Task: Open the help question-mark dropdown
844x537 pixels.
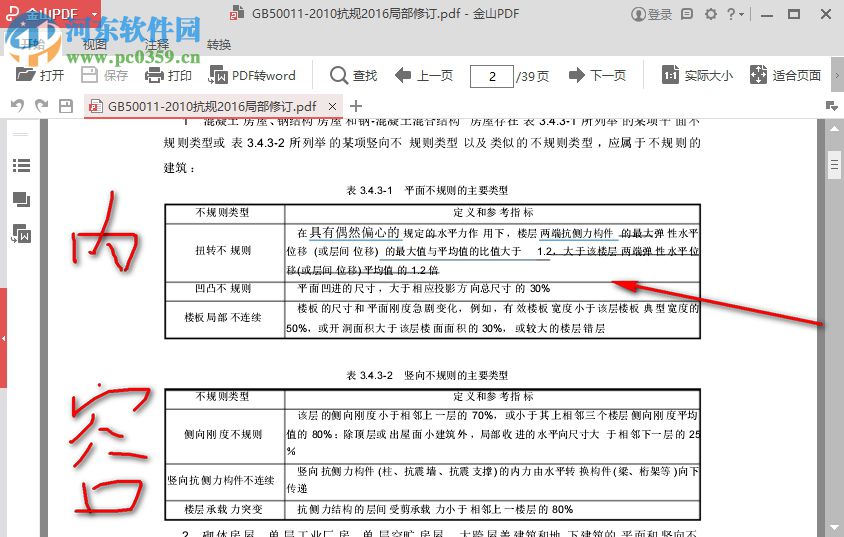Action: point(735,14)
